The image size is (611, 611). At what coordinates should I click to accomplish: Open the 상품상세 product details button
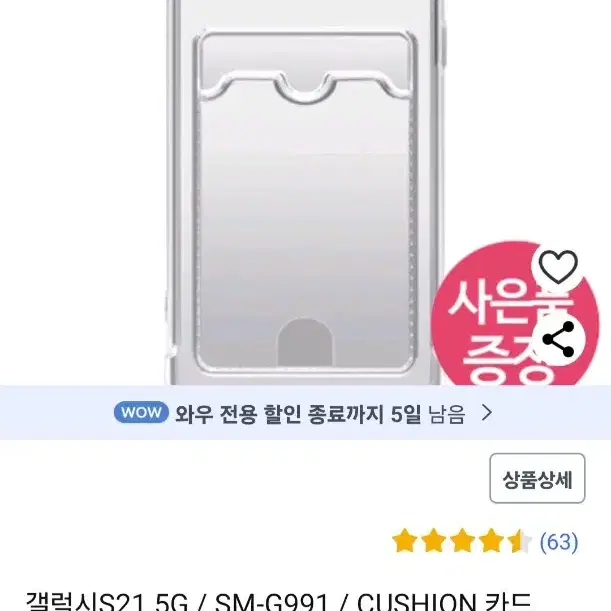537,478
